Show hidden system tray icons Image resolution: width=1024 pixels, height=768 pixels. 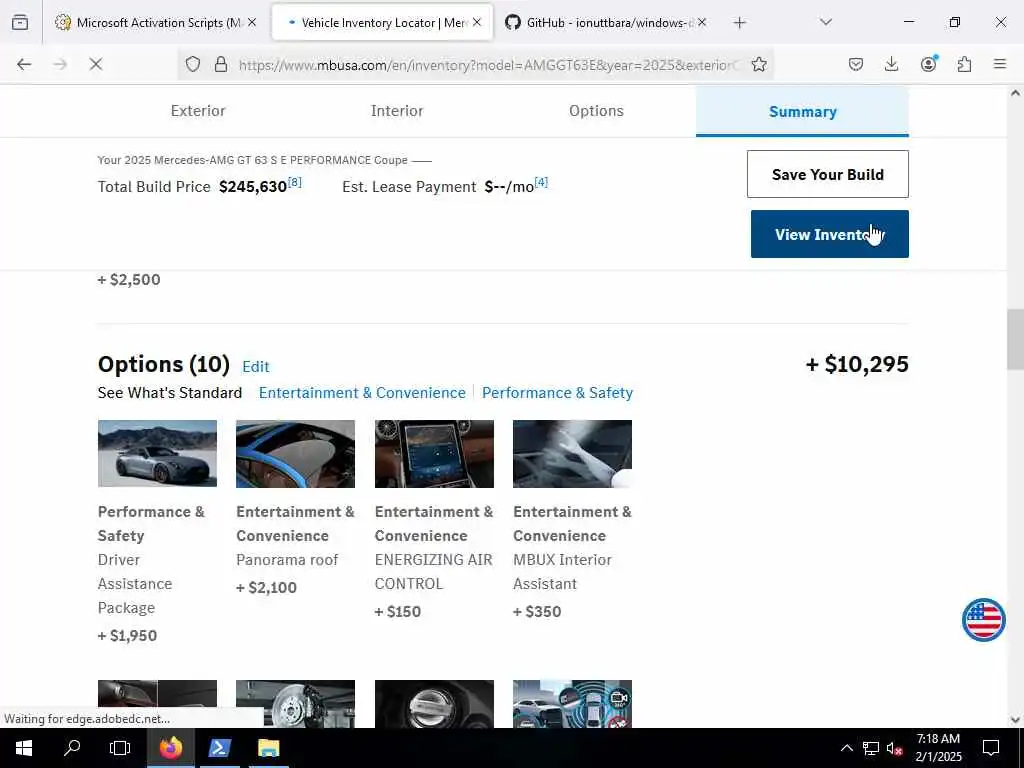click(846, 748)
